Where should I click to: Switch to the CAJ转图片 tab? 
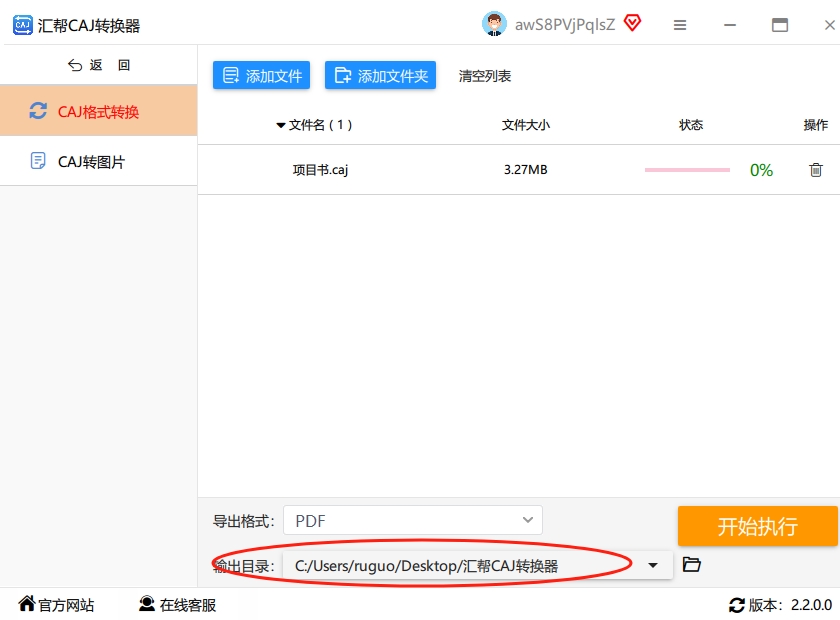tap(99, 161)
